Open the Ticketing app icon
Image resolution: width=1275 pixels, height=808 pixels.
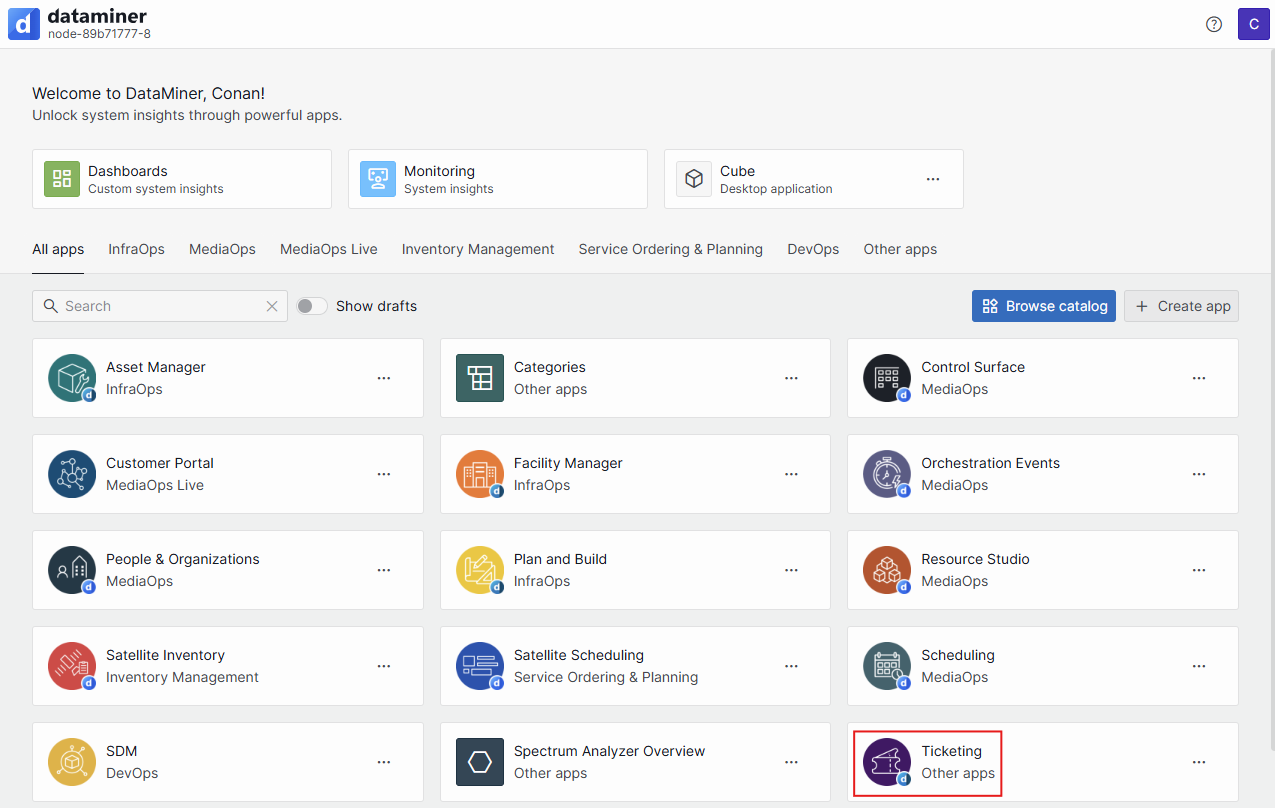pyautogui.click(x=887, y=762)
